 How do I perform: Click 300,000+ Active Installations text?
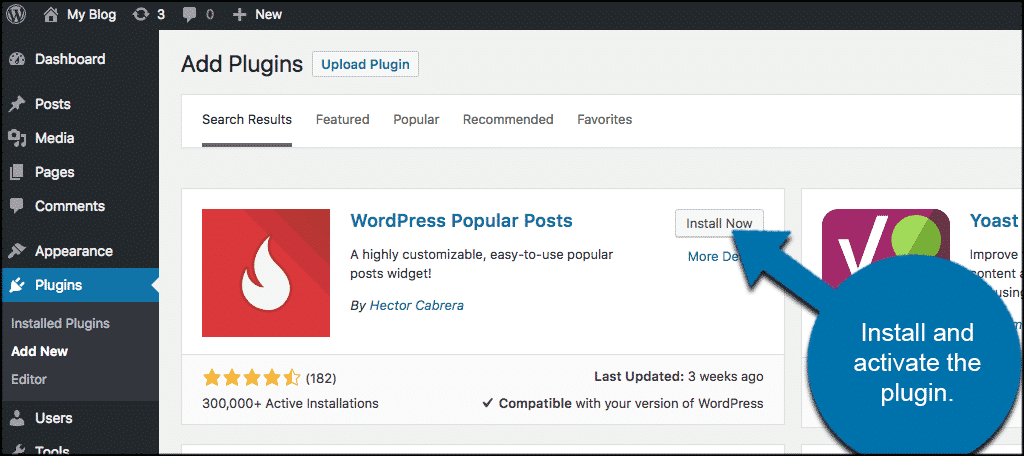(291, 404)
